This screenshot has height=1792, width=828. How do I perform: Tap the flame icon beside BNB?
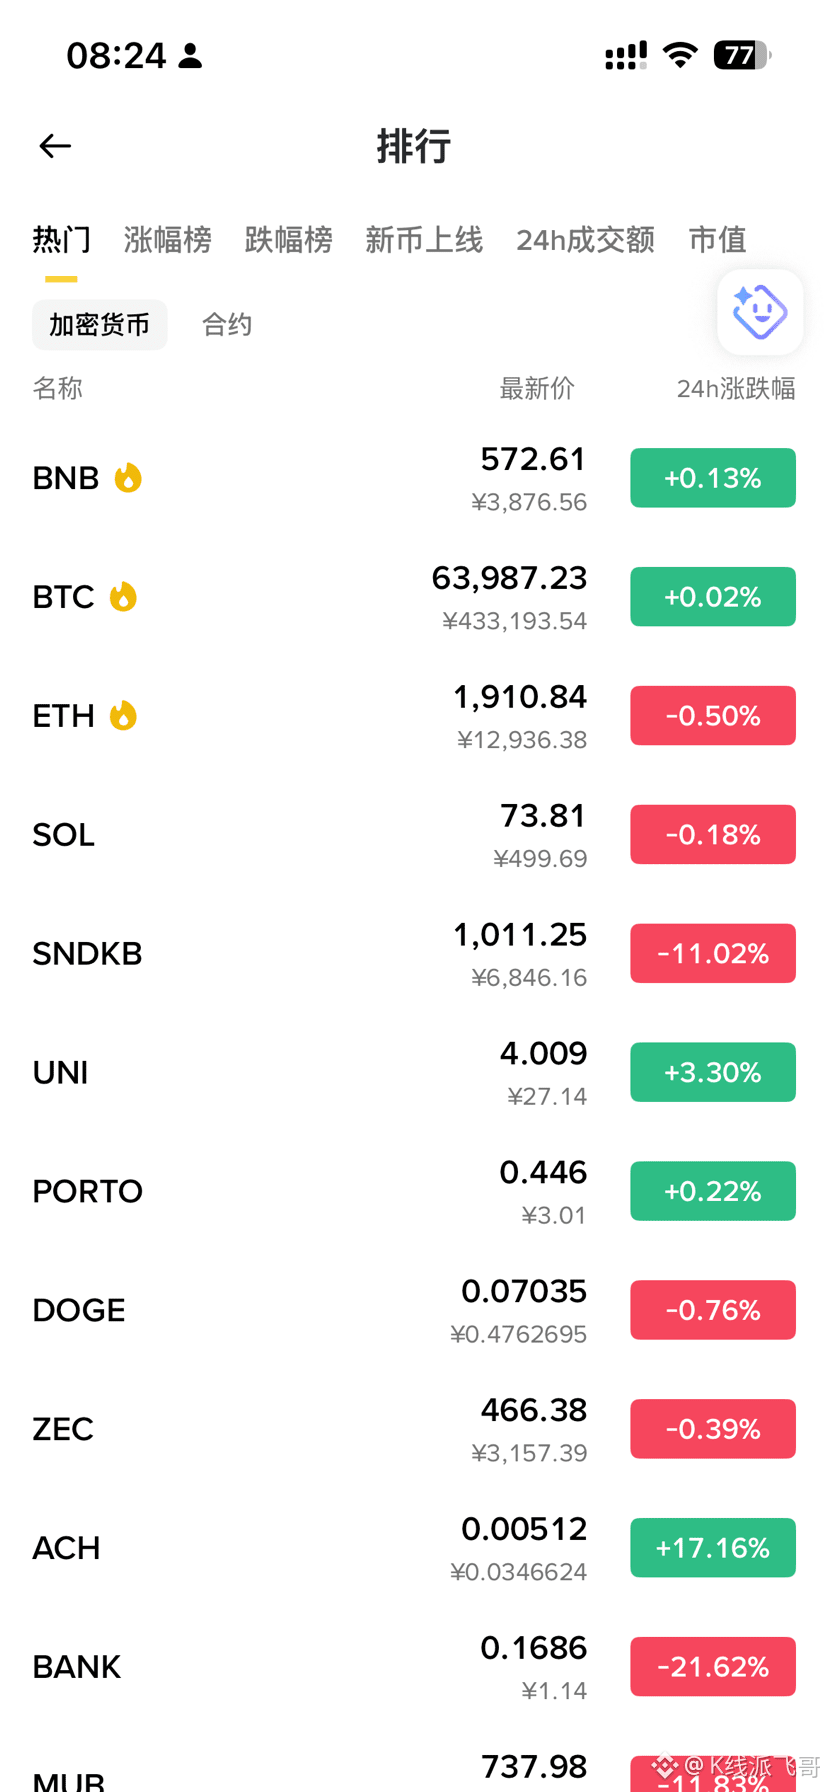point(128,478)
